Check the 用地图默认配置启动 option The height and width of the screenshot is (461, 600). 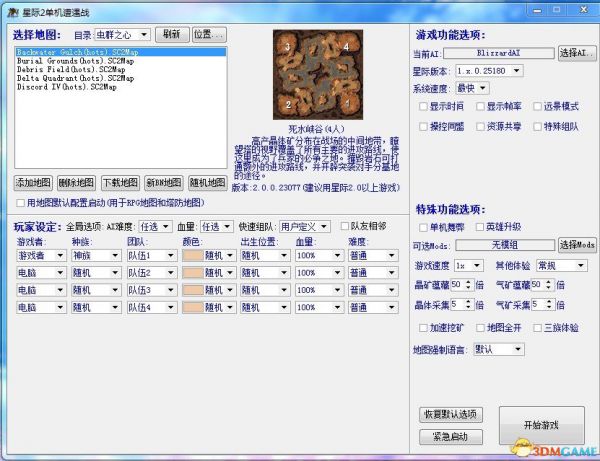click(x=19, y=202)
